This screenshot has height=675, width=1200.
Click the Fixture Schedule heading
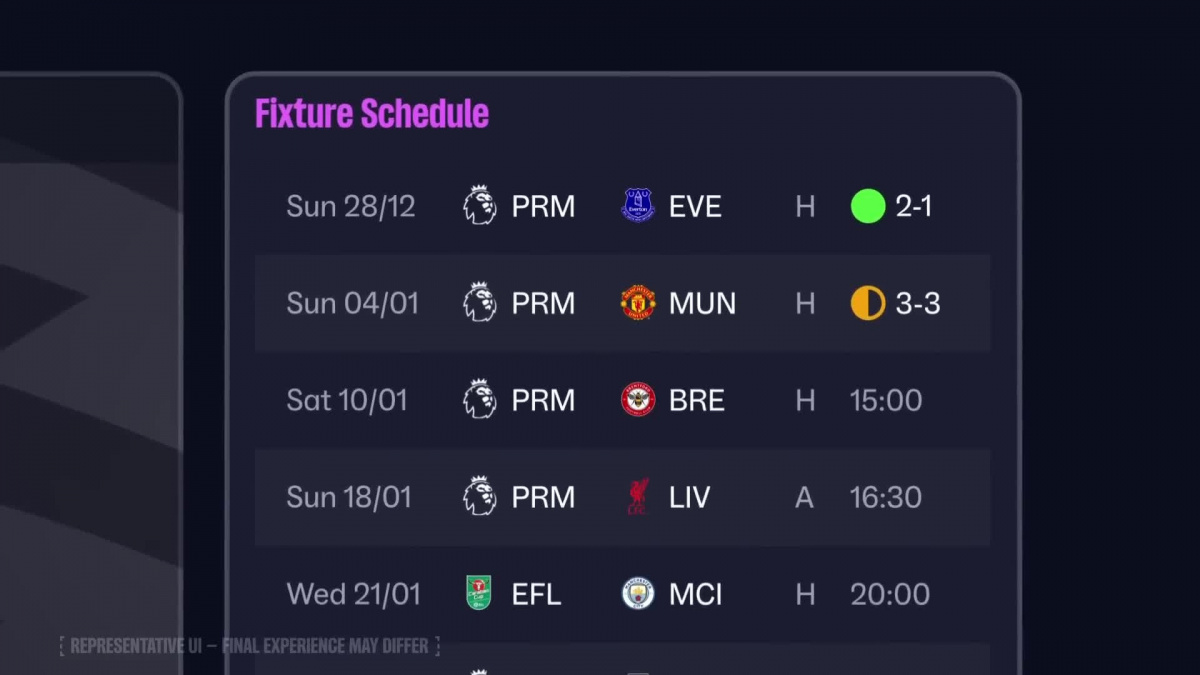(x=372, y=114)
